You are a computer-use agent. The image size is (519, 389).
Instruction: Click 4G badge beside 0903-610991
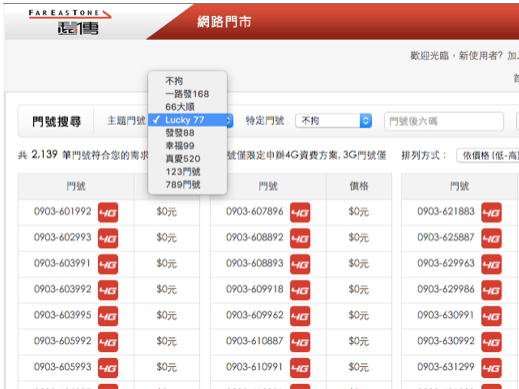point(300,368)
